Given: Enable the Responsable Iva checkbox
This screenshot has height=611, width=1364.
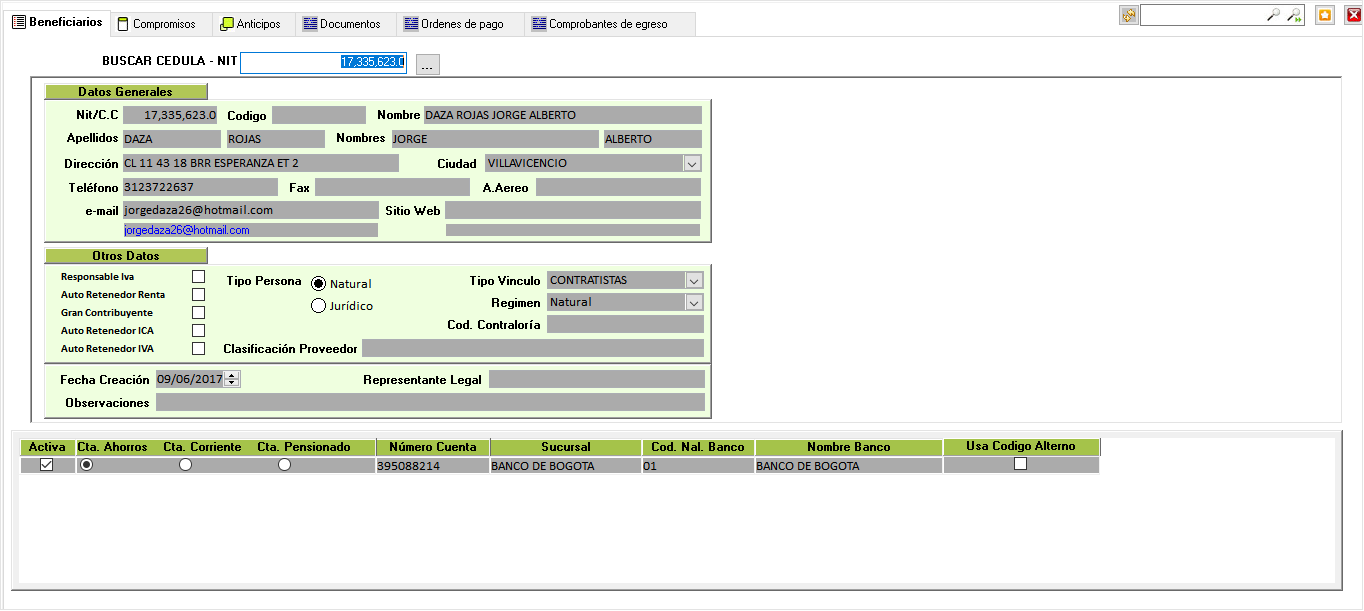Looking at the screenshot, I should 198,277.
